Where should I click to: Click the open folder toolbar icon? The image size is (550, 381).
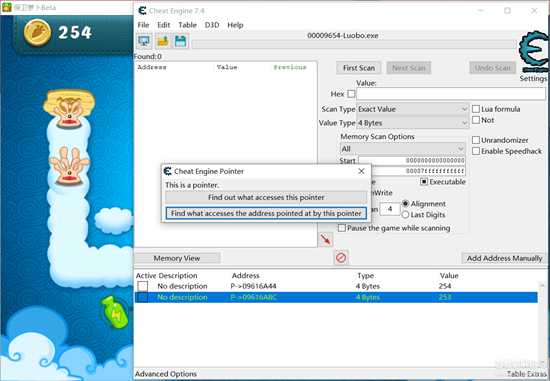pyautogui.click(x=163, y=41)
